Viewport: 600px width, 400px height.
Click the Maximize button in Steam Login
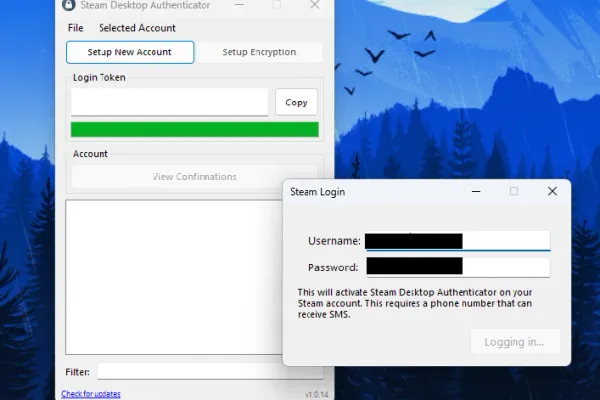[514, 191]
